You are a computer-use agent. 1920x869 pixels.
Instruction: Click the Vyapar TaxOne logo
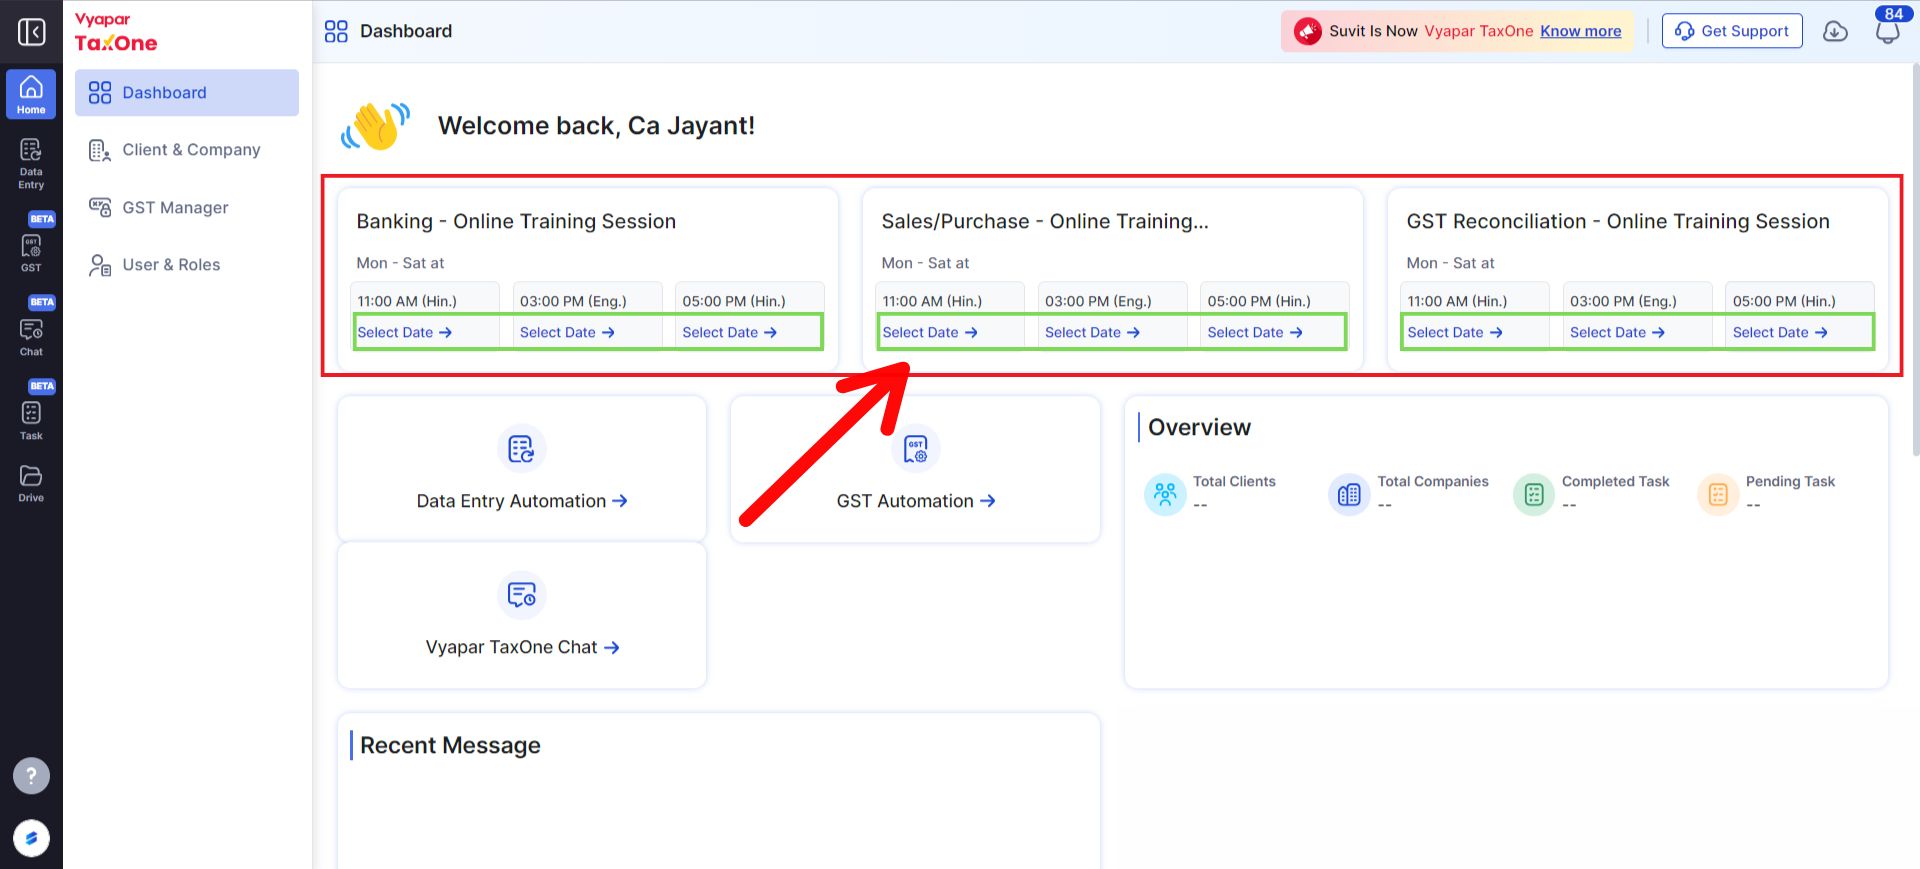[x=116, y=33]
